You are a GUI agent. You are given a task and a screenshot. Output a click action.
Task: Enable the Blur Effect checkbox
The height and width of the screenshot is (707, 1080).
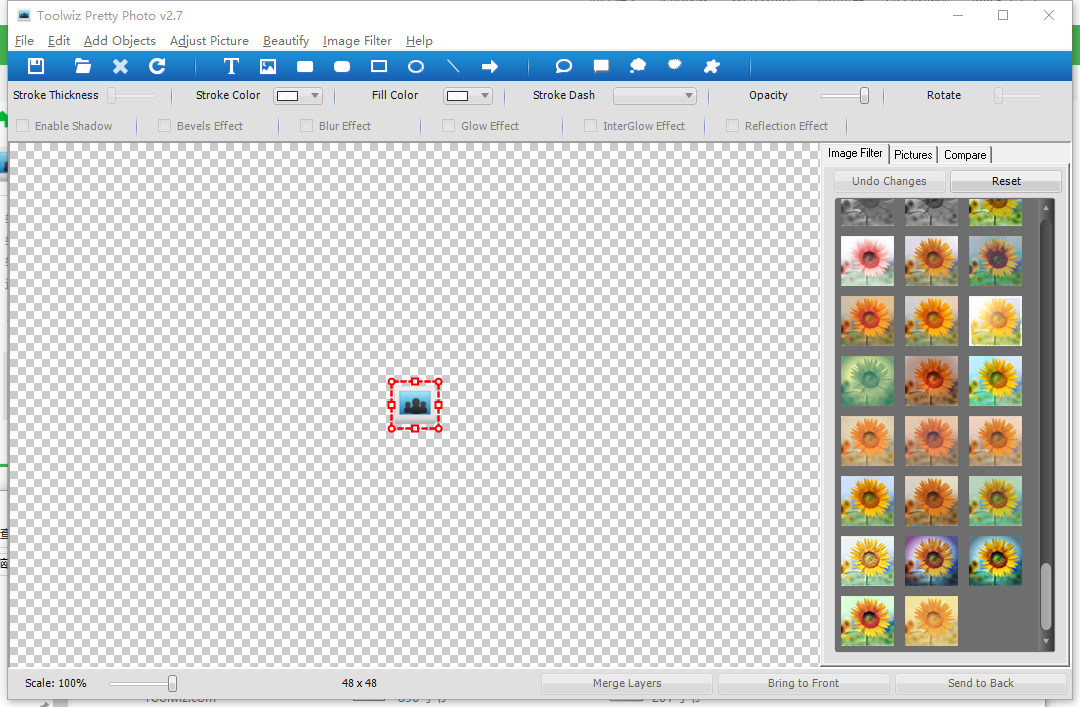306,126
